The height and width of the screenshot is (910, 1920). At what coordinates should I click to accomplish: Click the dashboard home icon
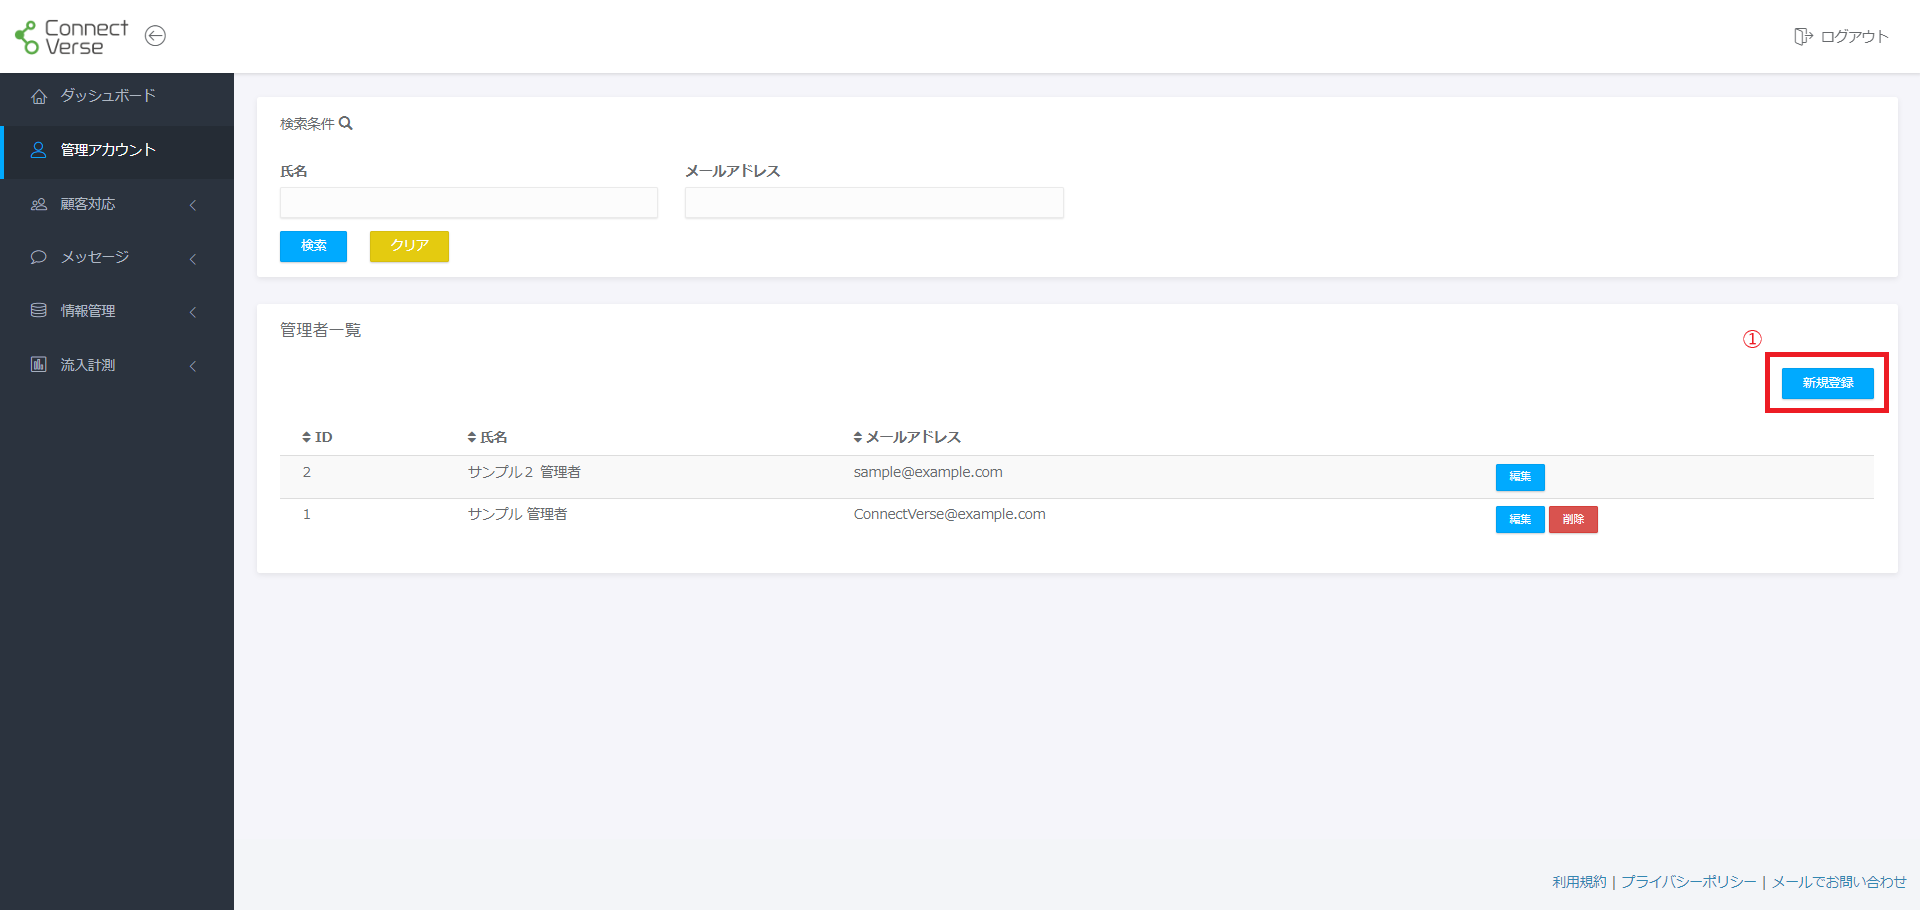click(x=39, y=96)
